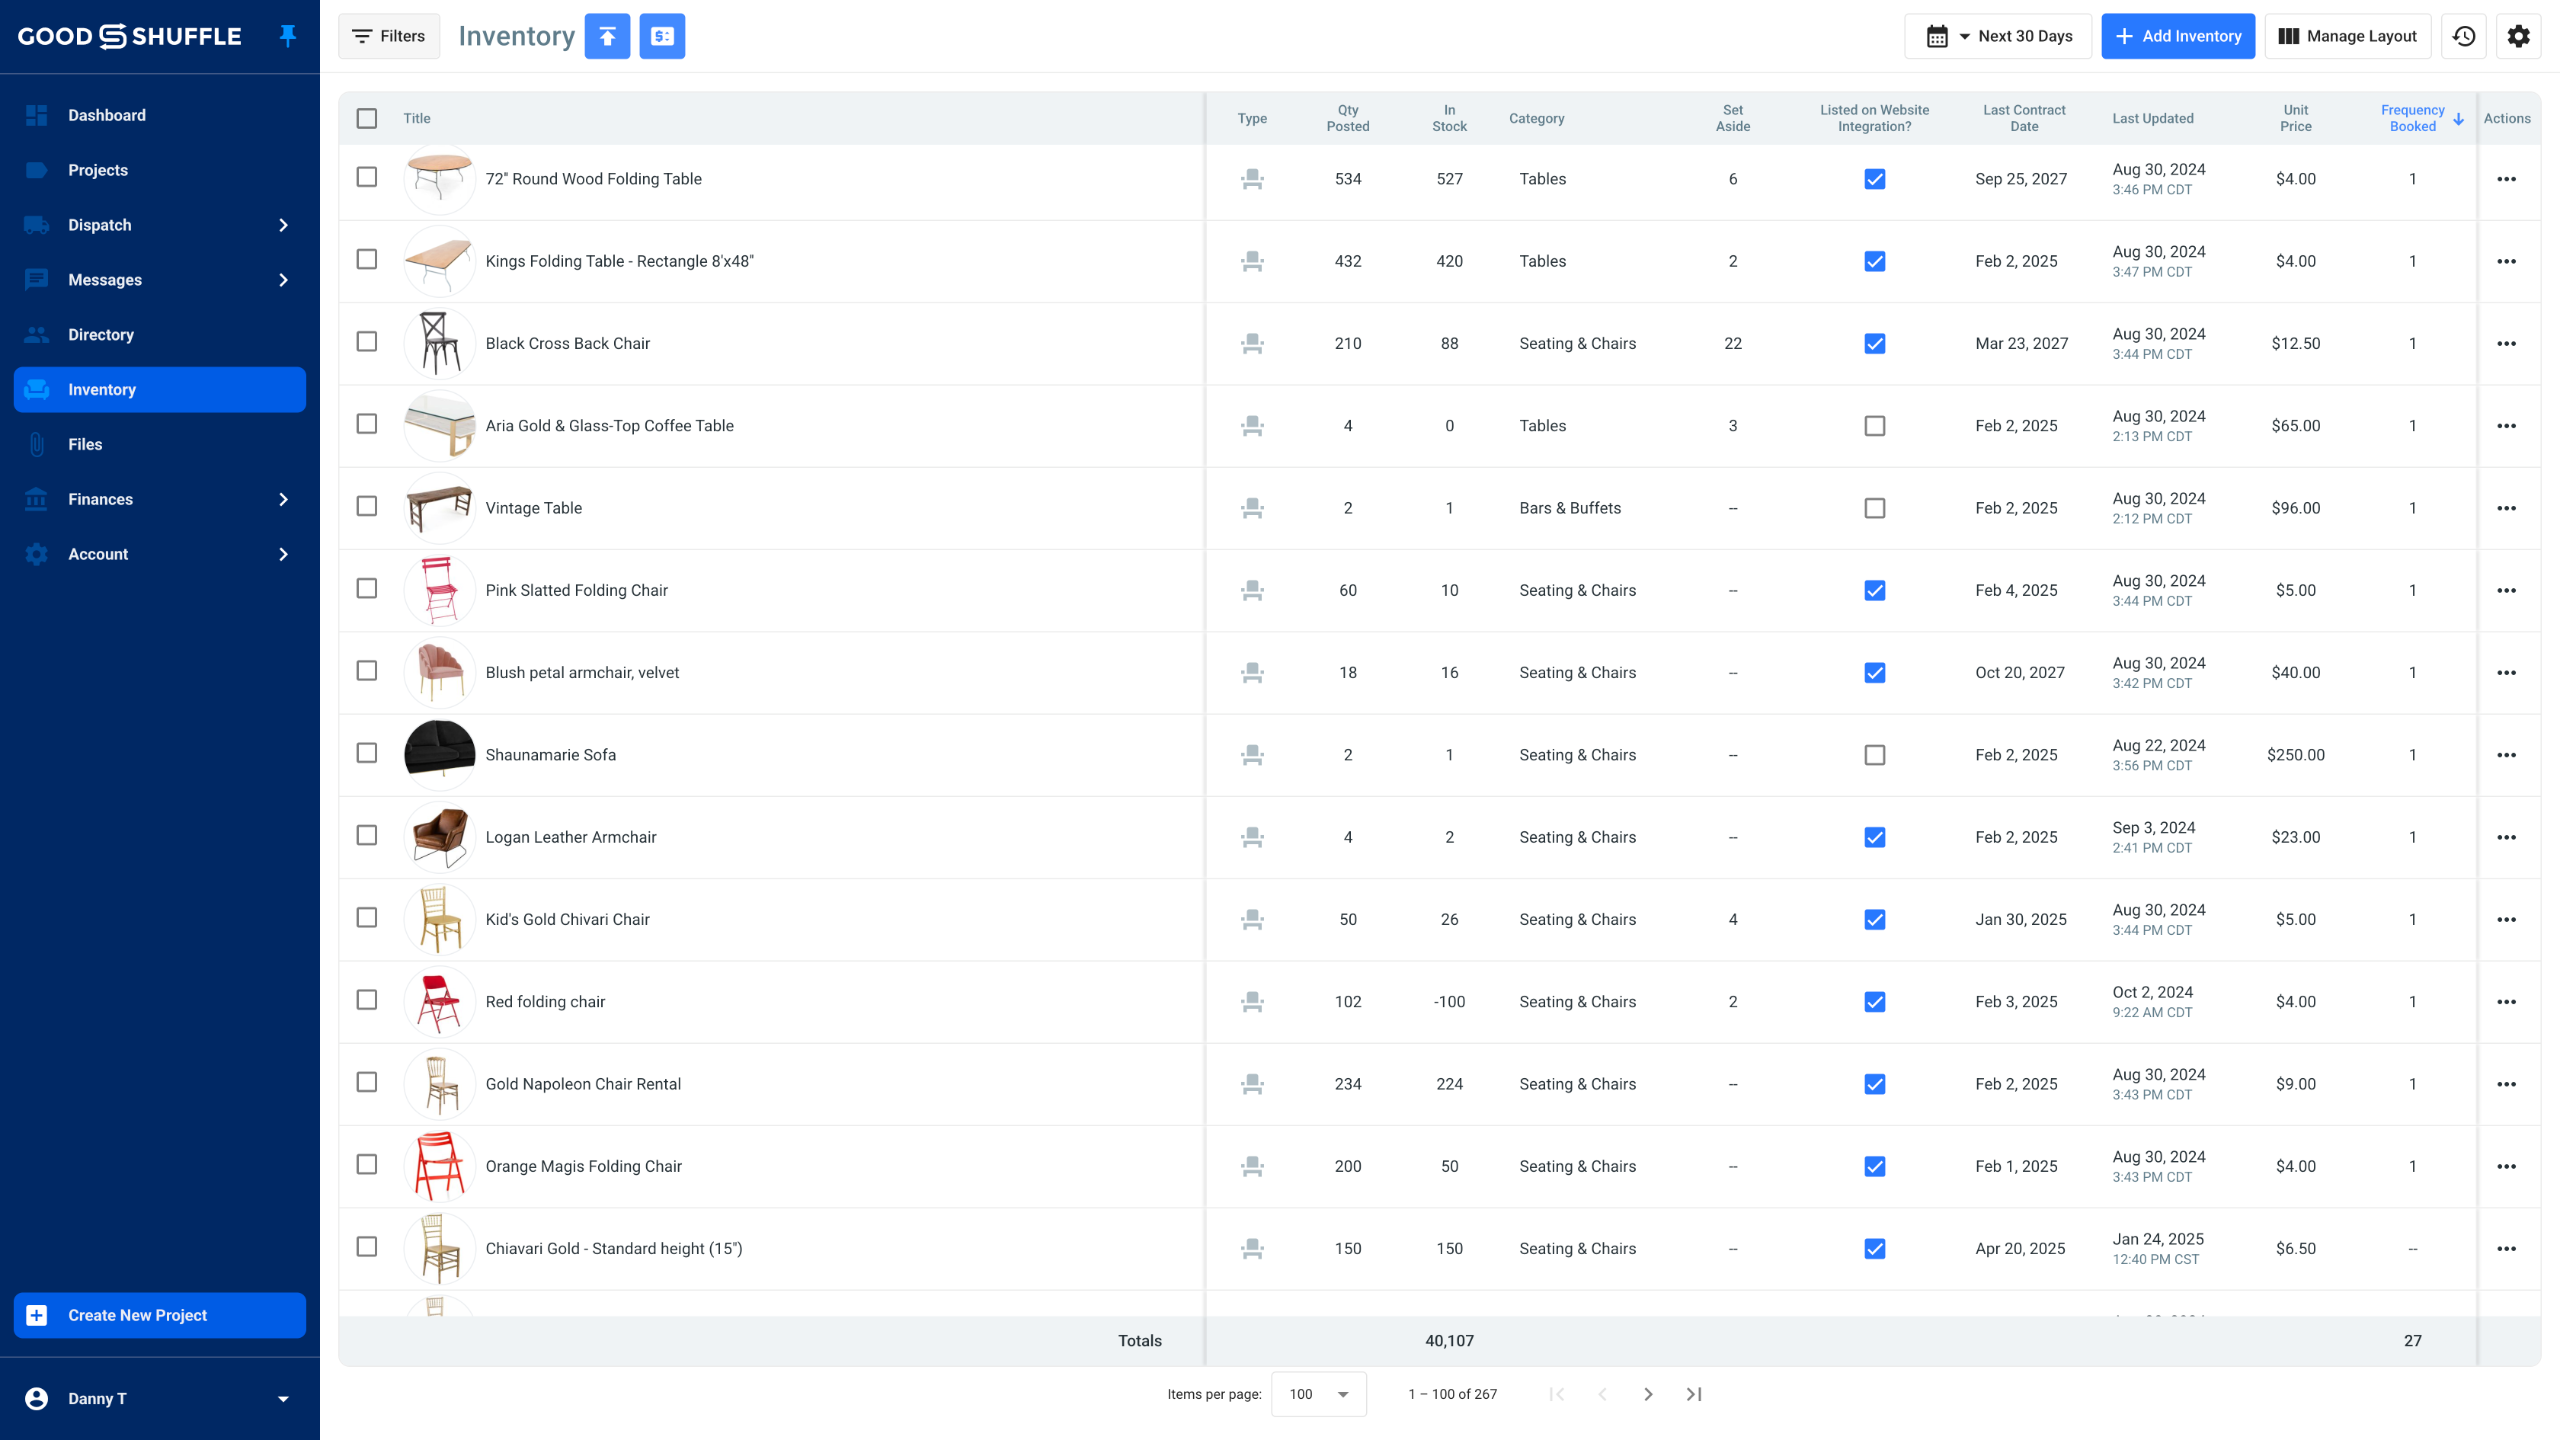Open the items per page dropdown
2560x1440 pixels.
pyautogui.click(x=1318, y=1394)
